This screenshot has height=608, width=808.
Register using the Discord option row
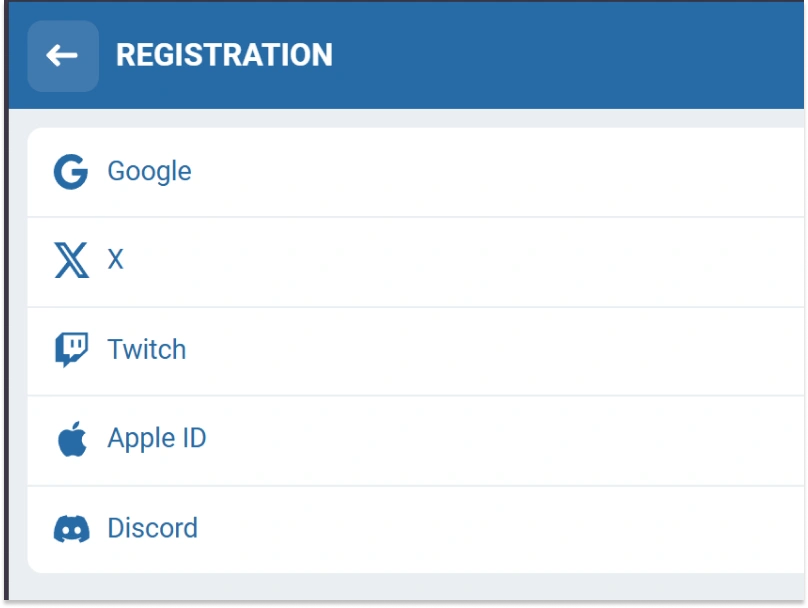450,529
